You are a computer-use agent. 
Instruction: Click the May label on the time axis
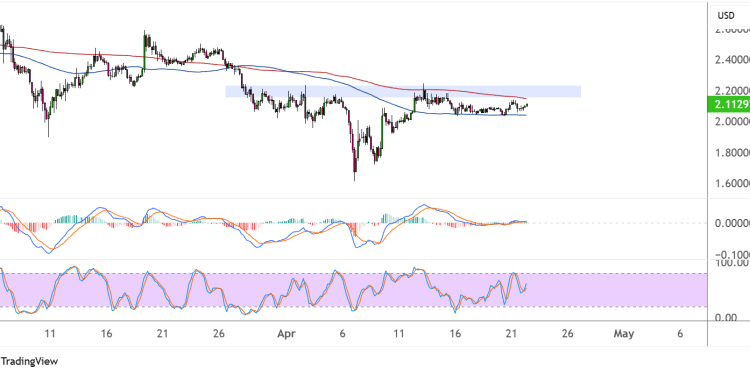[624, 333]
